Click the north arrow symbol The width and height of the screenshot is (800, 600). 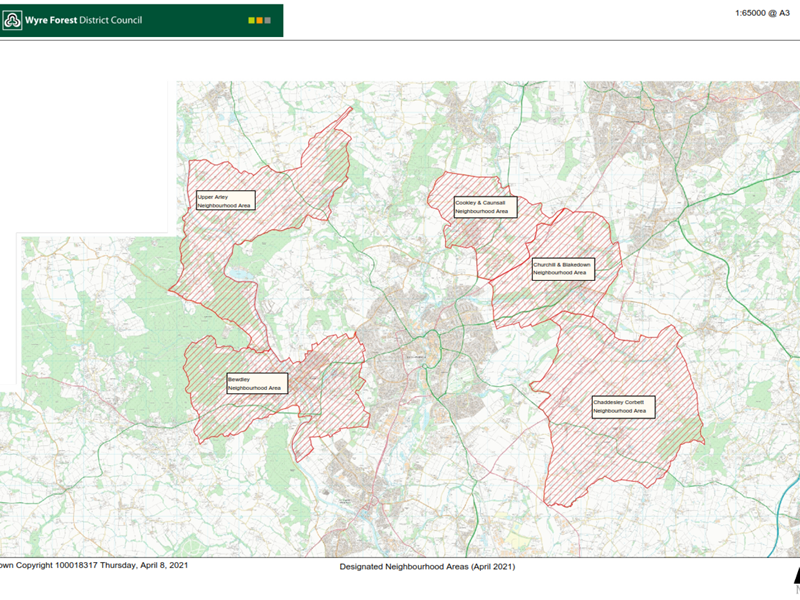point(795,577)
